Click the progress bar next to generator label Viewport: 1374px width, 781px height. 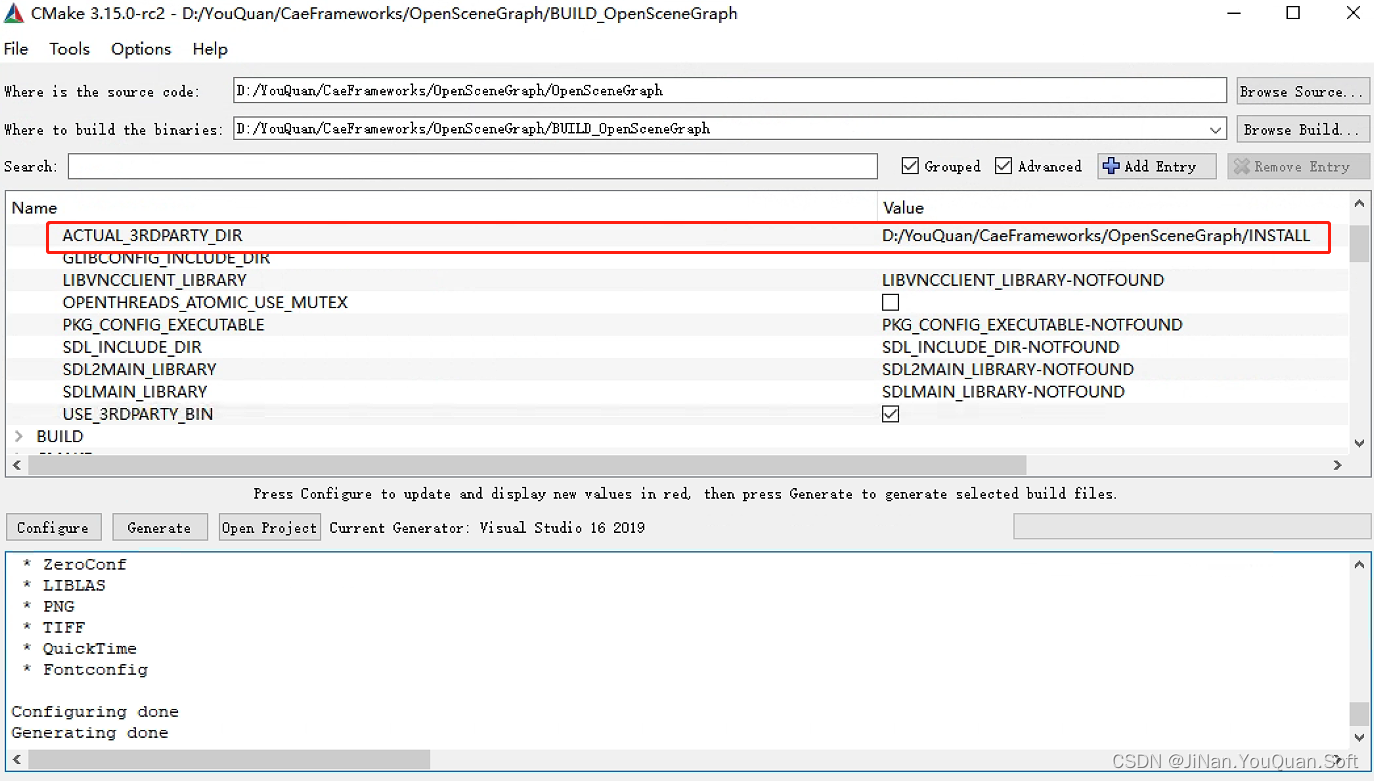click(x=1192, y=527)
